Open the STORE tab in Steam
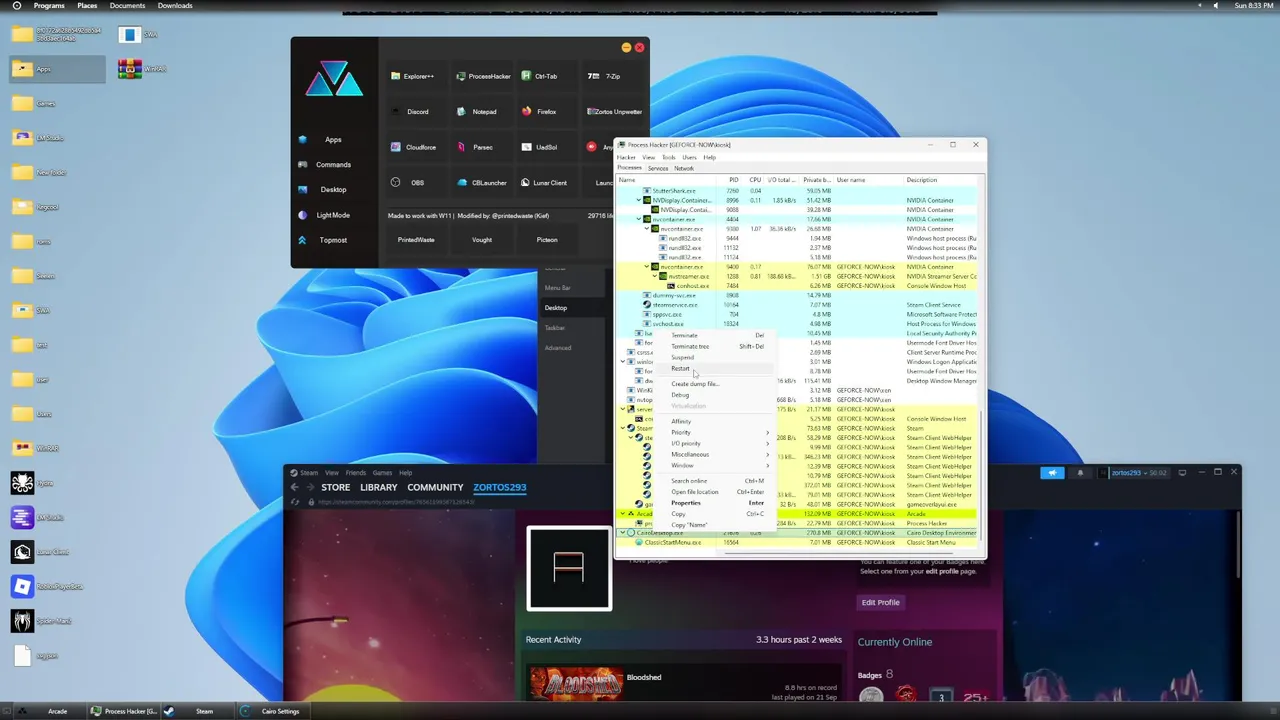Screen dimensions: 1280x720 tap(335, 488)
